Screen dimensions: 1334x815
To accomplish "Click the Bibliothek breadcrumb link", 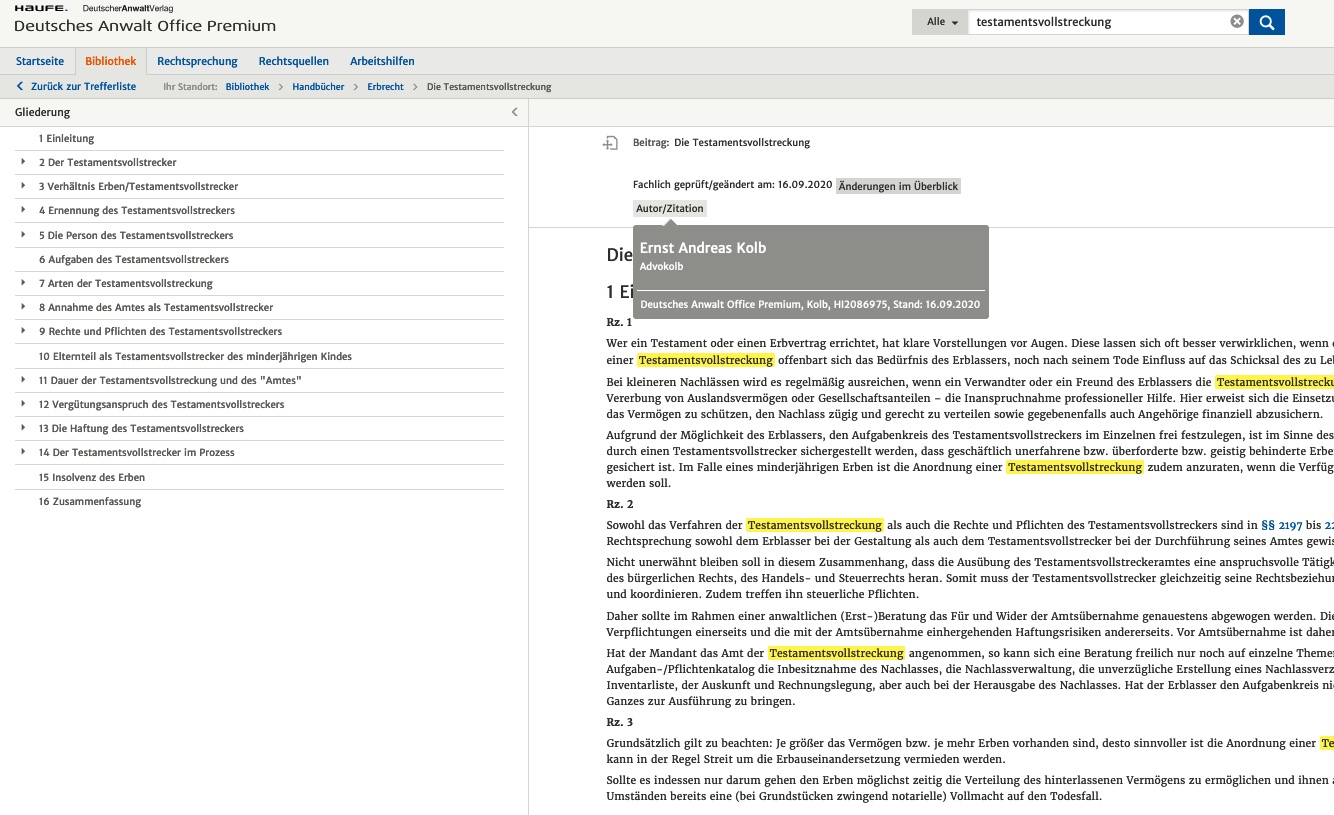I will click(x=247, y=87).
